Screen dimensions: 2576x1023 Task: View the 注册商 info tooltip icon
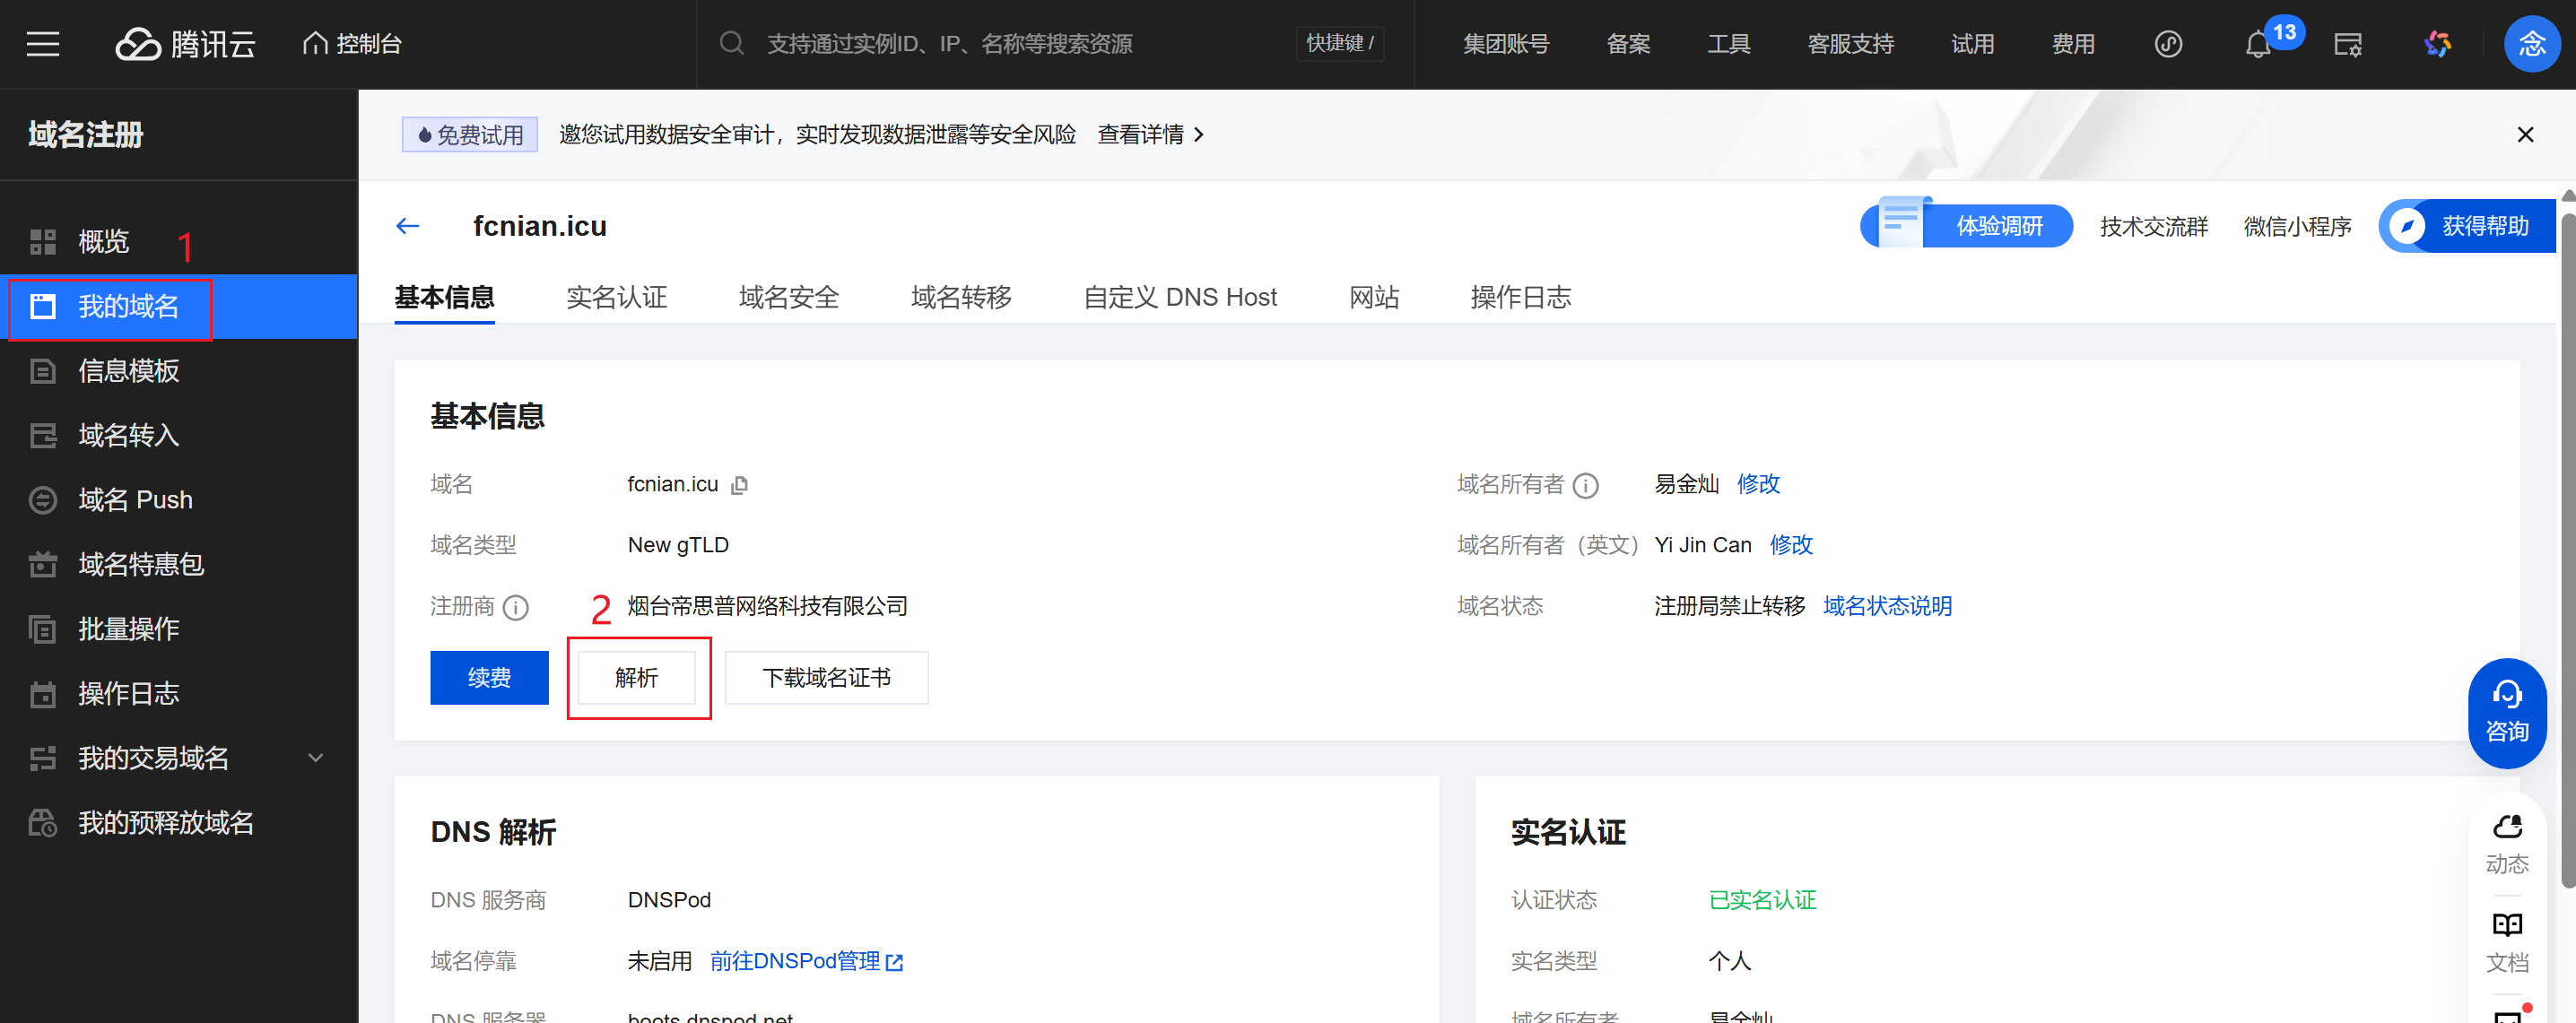(x=517, y=608)
